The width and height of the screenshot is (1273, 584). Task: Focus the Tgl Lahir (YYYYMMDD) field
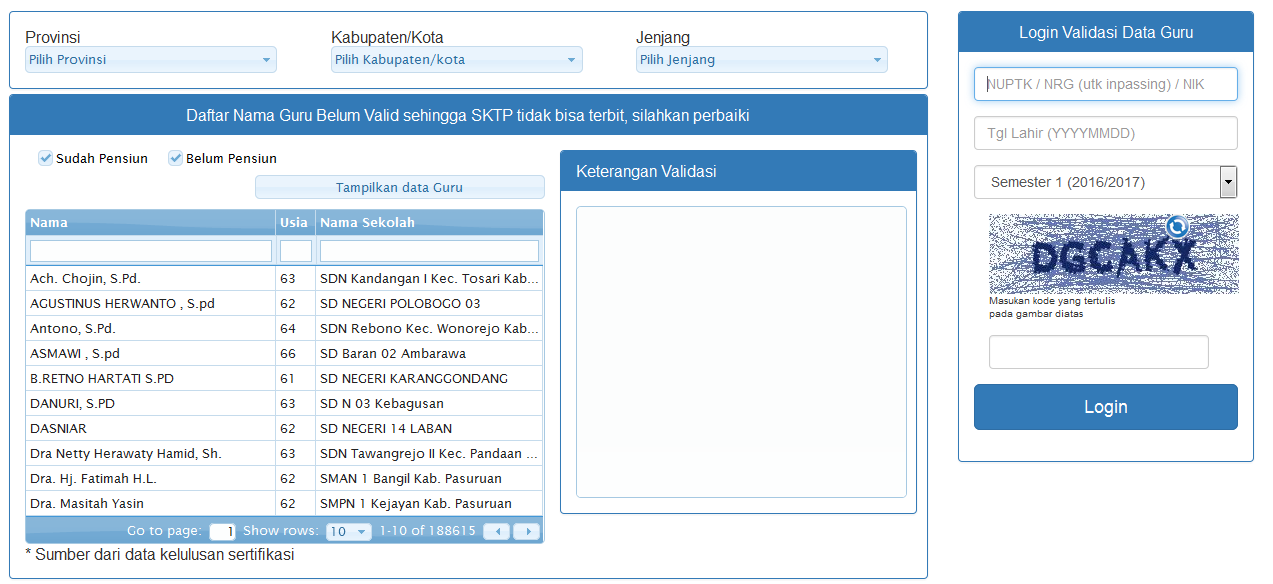pyautogui.click(x=1106, y=133)
